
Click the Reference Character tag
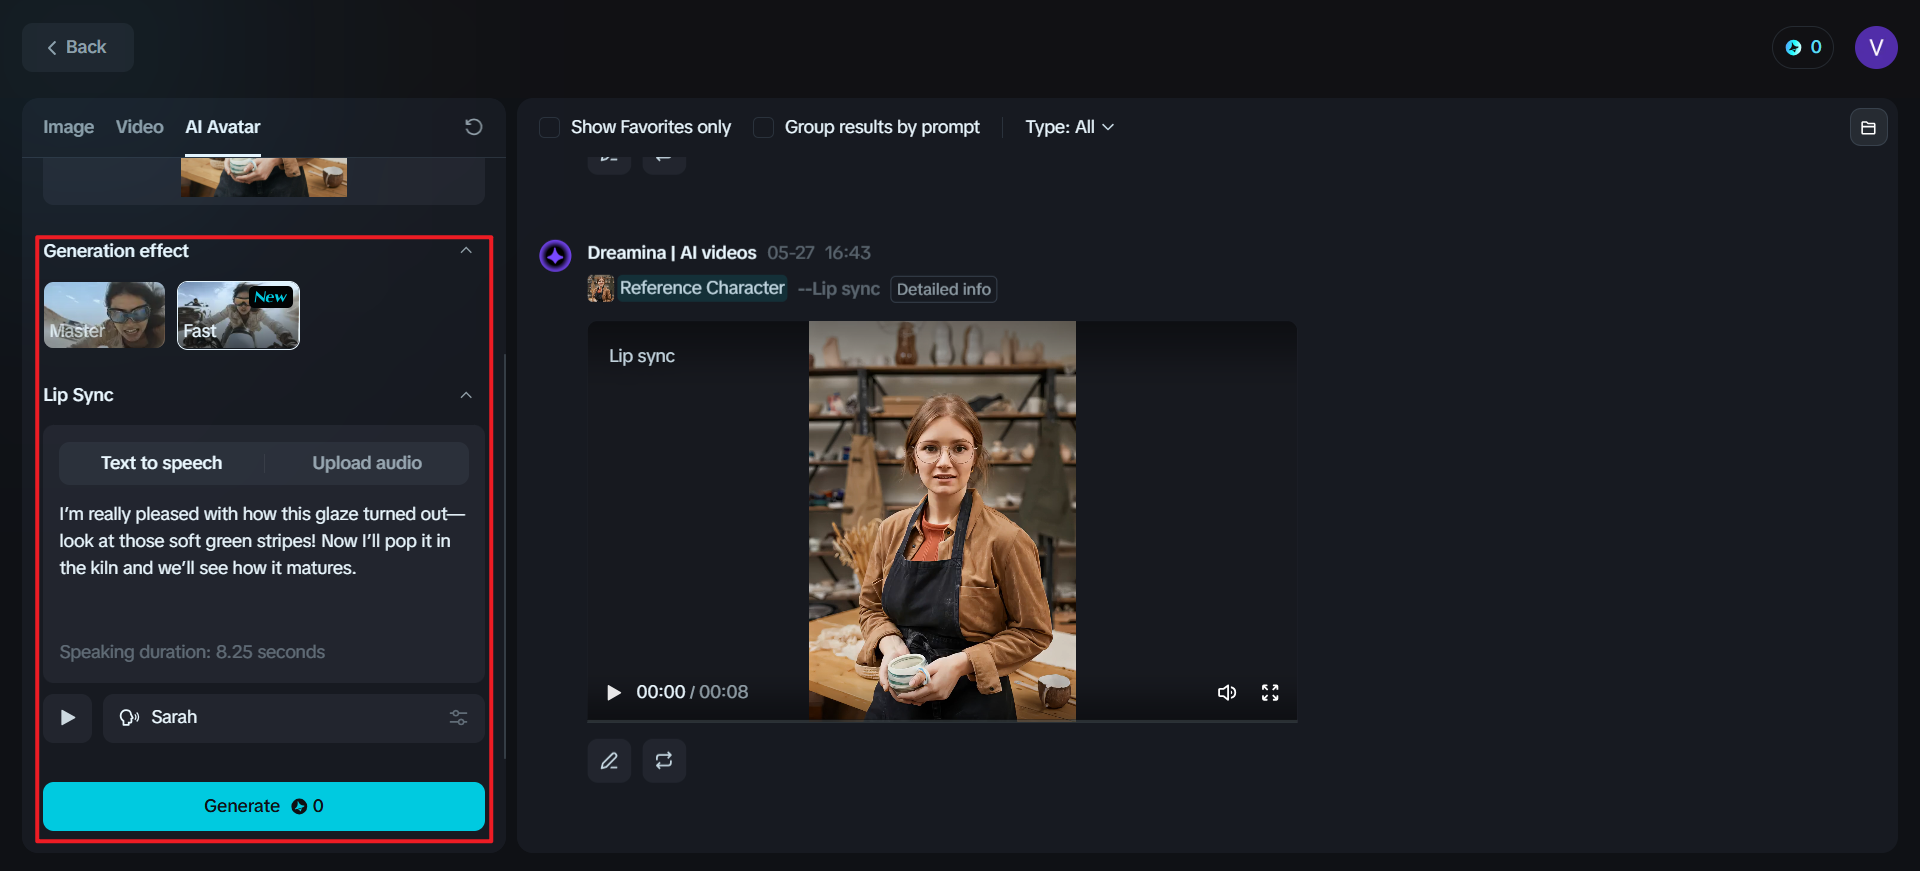(702, 288)
